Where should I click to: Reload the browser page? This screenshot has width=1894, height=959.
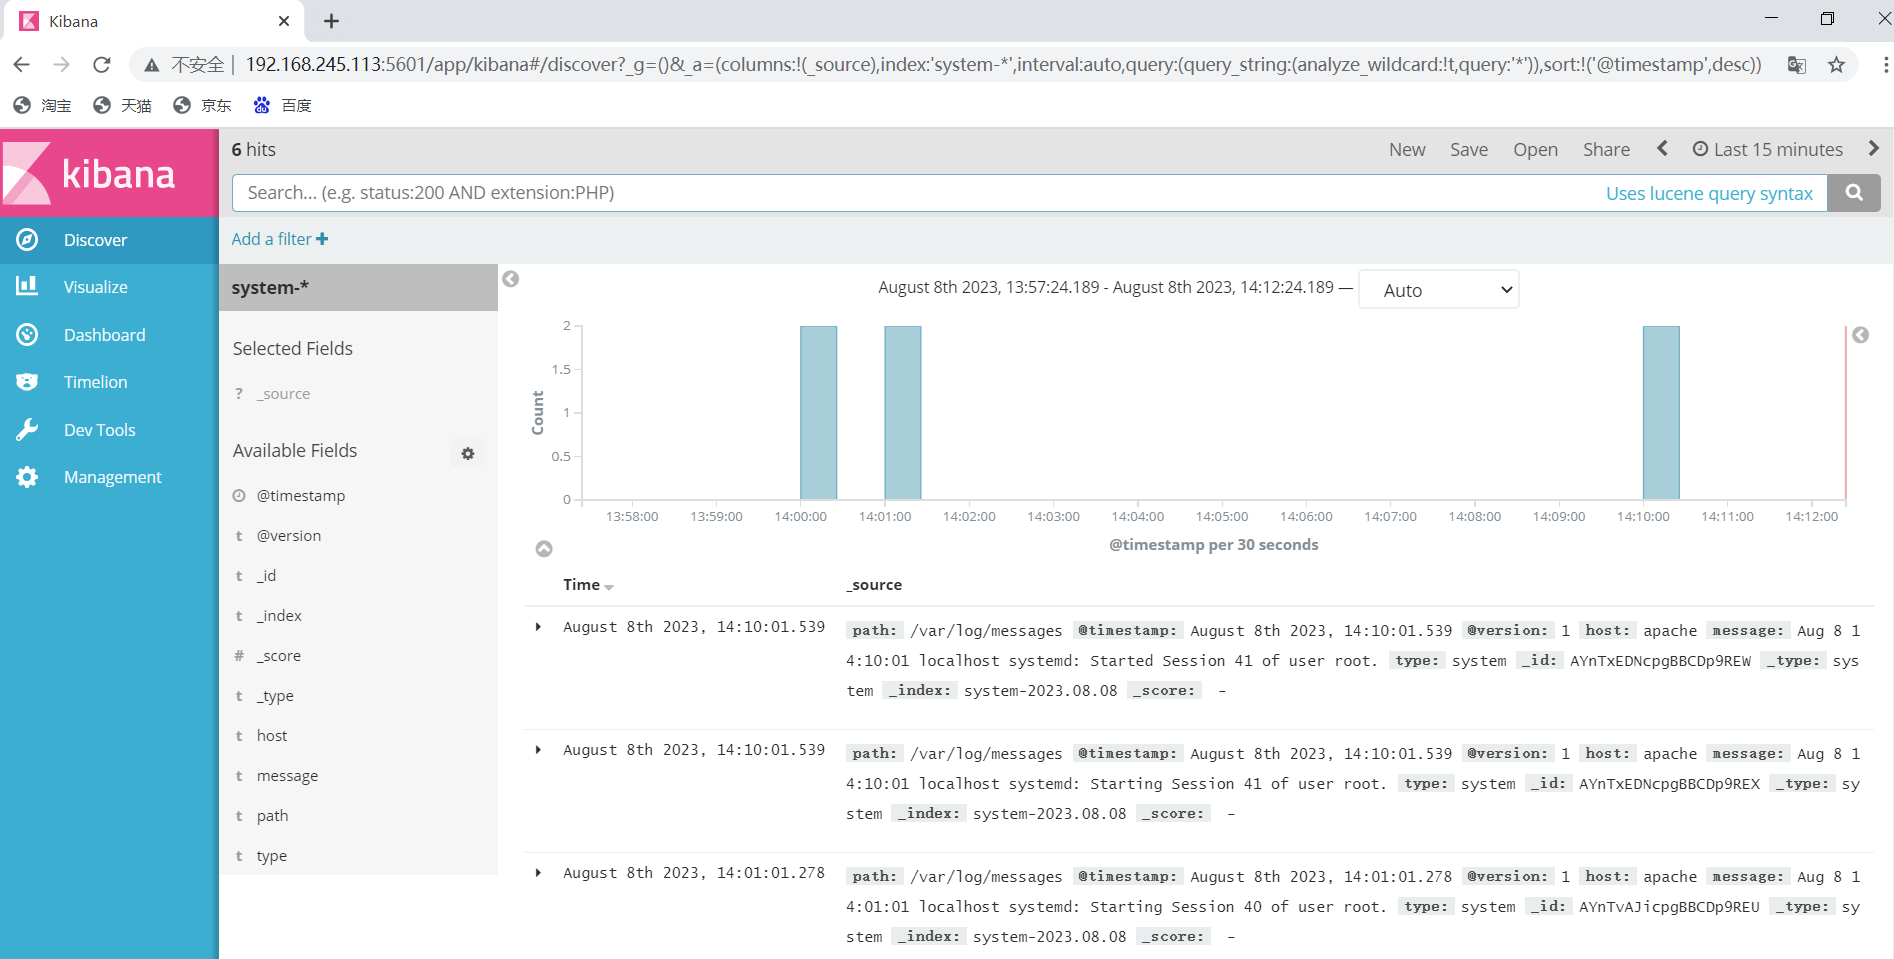pyautogui.click(x=101, y=65)
